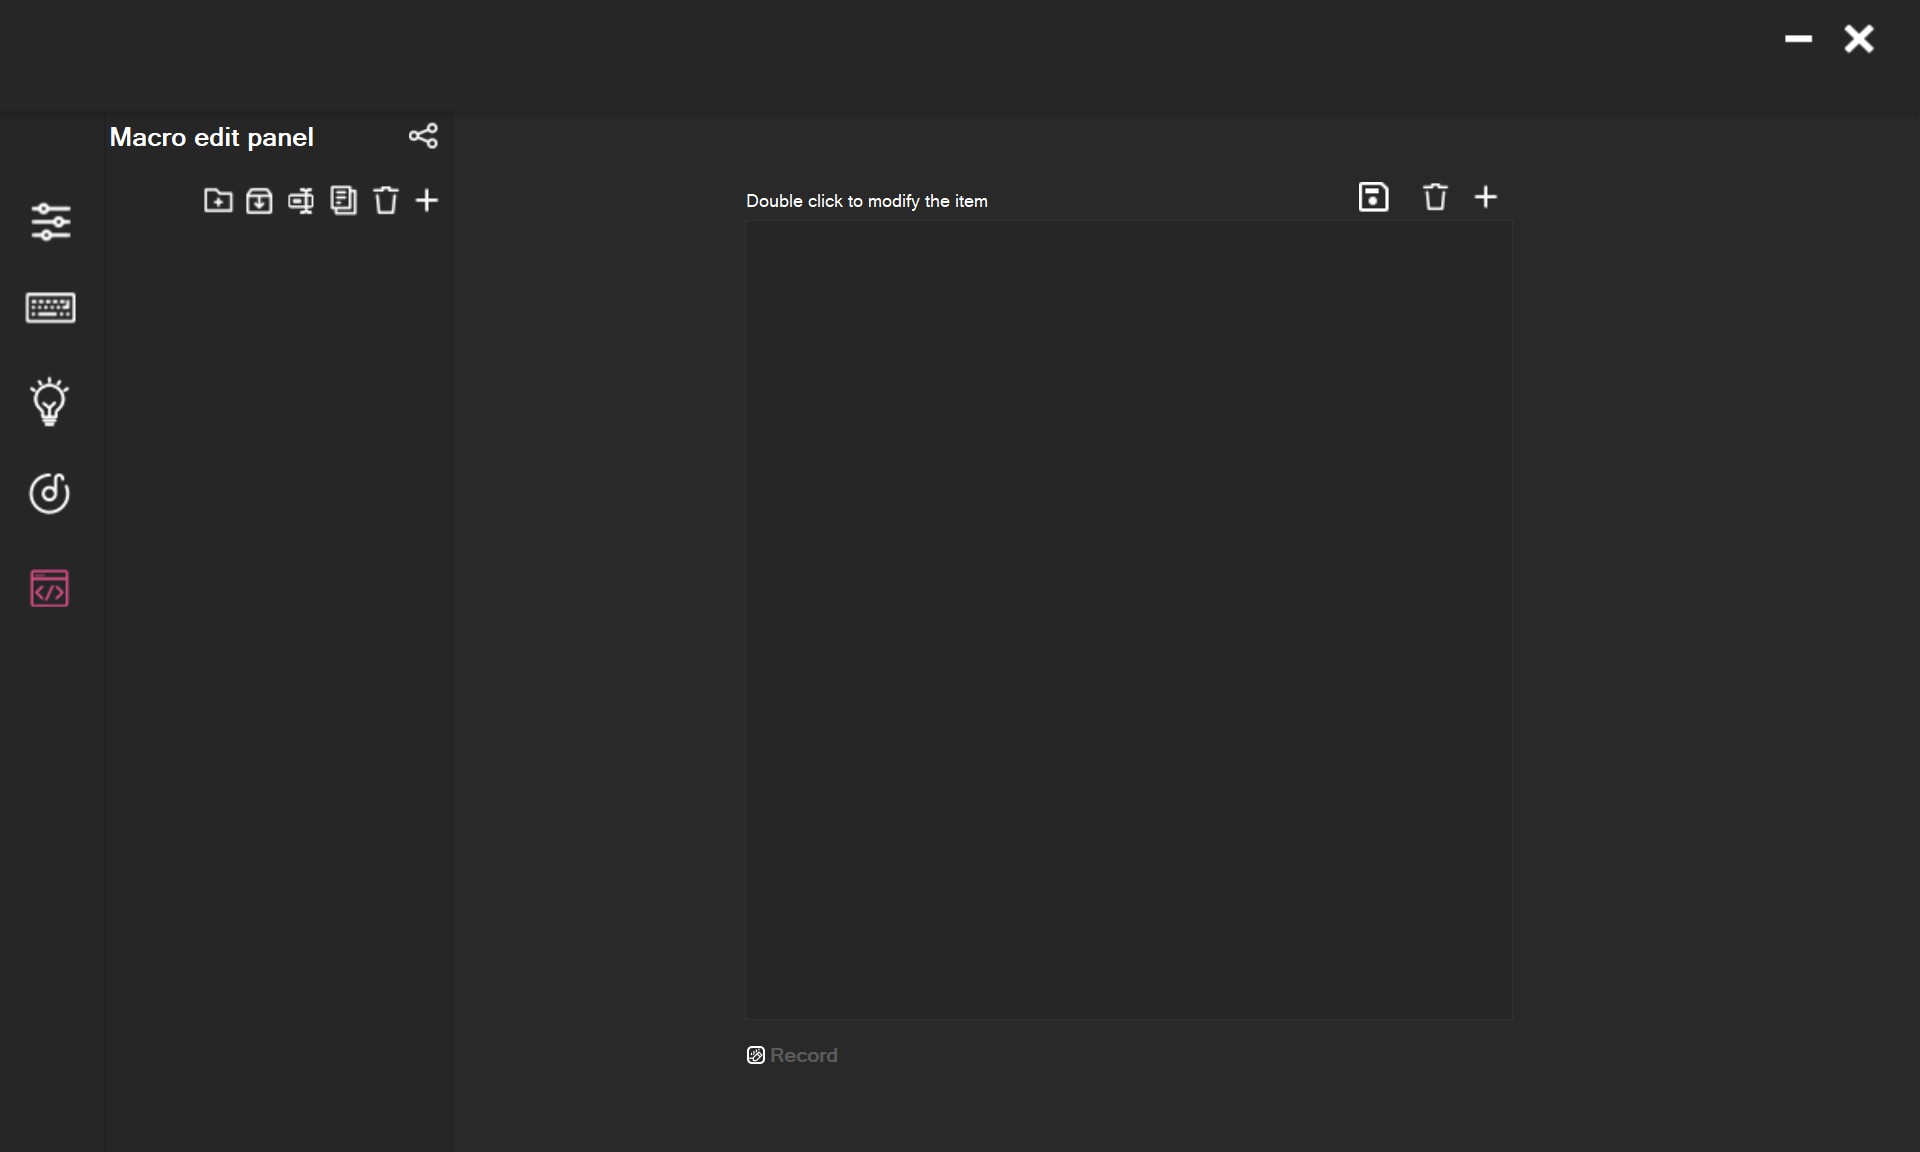Close the application window
1920x1152 pixels.
(x=1859, y=39)
